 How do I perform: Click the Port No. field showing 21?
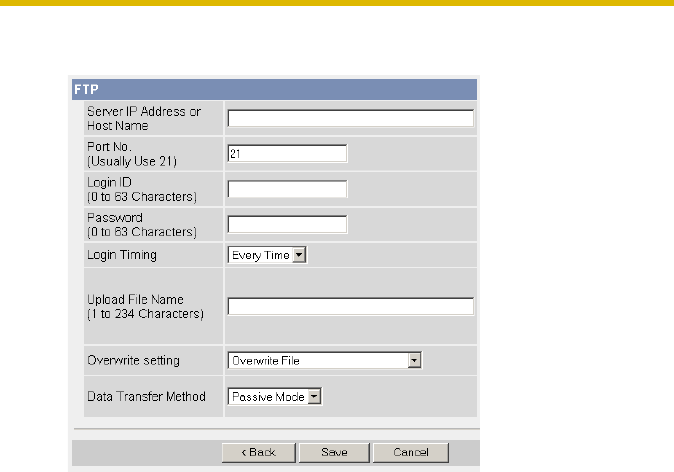(x=287, y=153)
